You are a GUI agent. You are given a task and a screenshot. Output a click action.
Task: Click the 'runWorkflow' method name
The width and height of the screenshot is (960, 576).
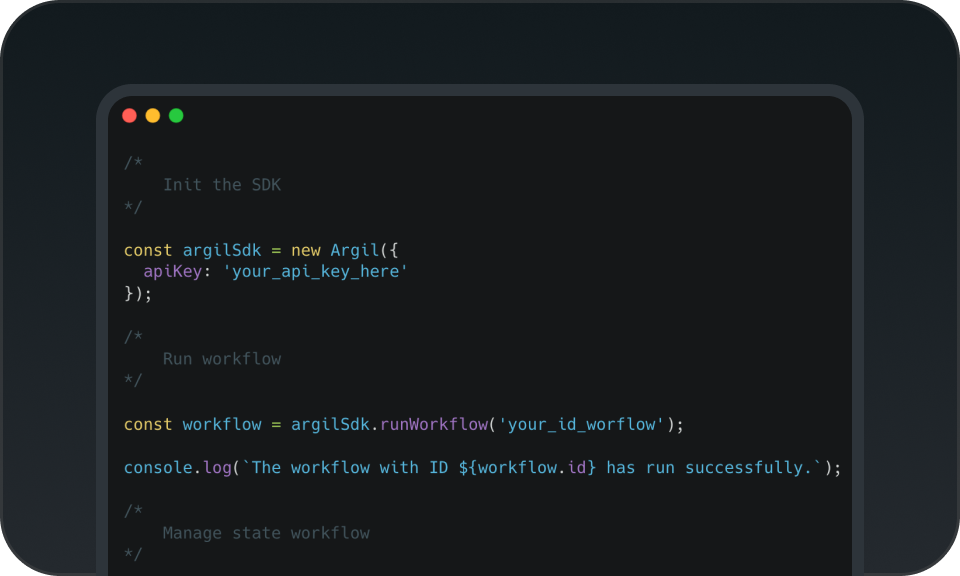(x=434, y=424)
